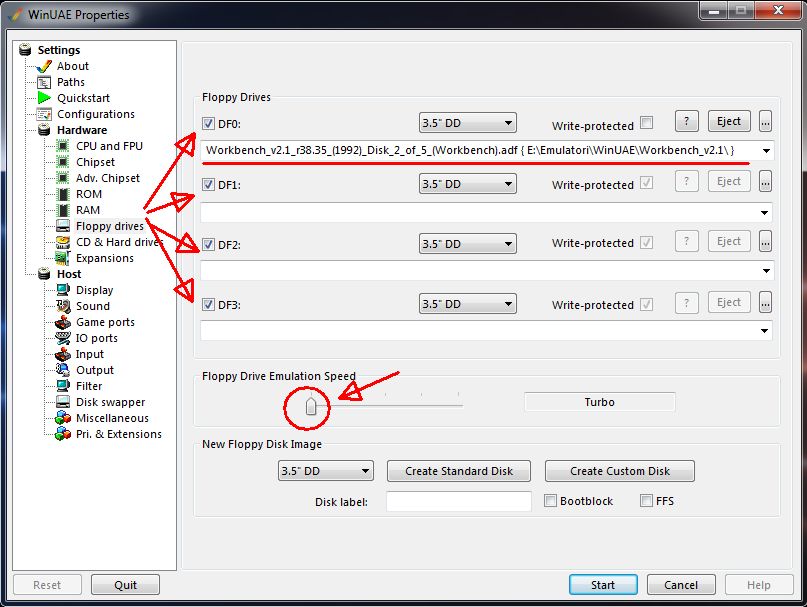This screenshot has width=807, height=607.
Task: Click the Disk label text field
Action: tap(458, 501)
